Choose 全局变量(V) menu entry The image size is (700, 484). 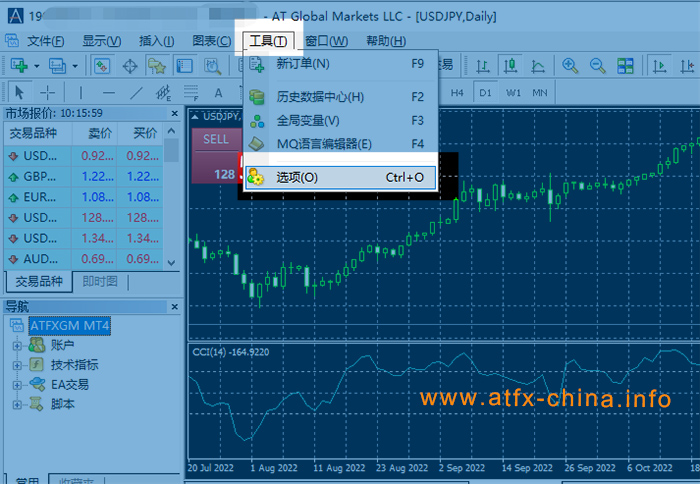[340, 121]
